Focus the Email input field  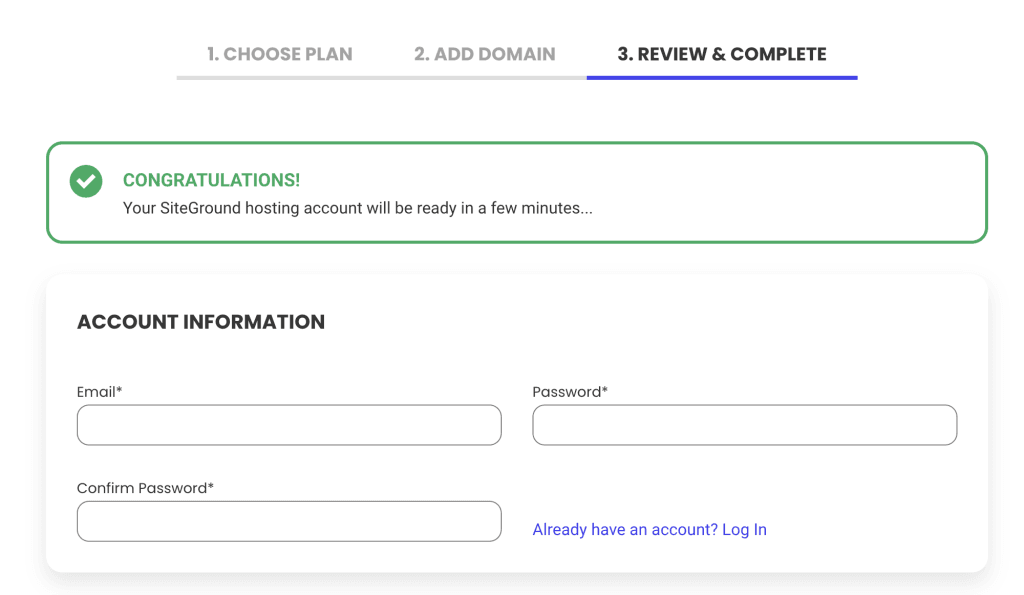pos(289,425)
